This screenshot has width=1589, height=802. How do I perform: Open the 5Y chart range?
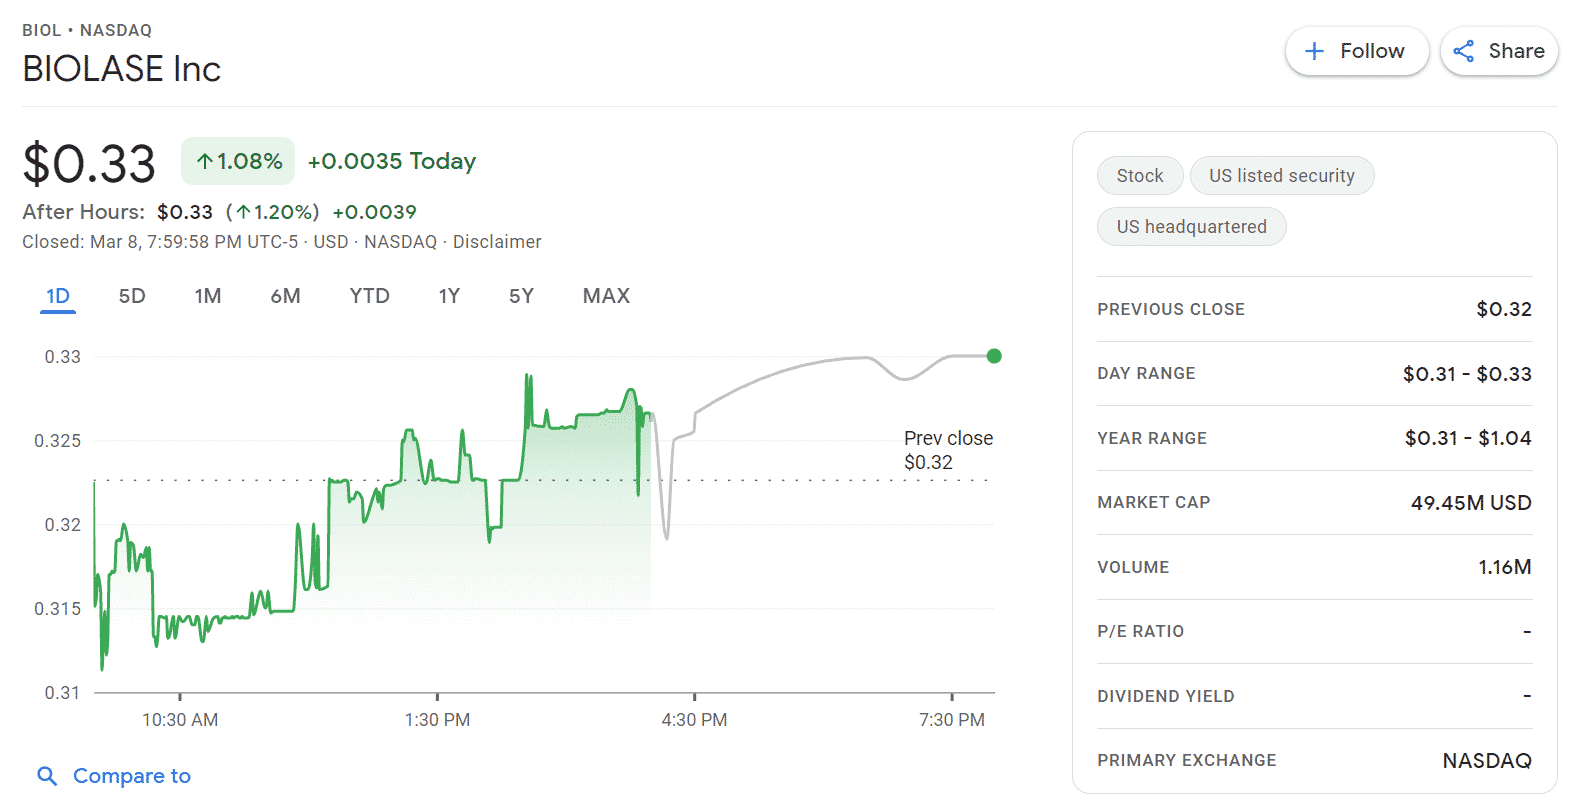(x=521, y=296)
